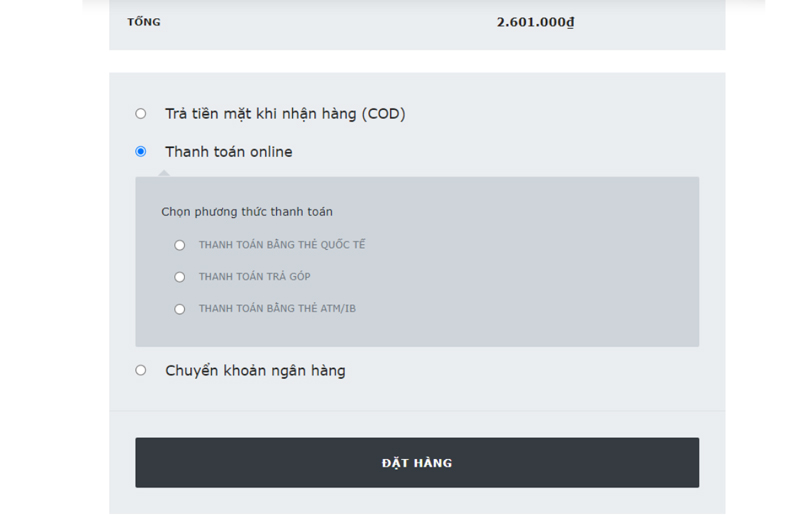Choose the trả góp installment radio button
The height and width of the screenshot is (517, 800).
[x=180, y=277]
